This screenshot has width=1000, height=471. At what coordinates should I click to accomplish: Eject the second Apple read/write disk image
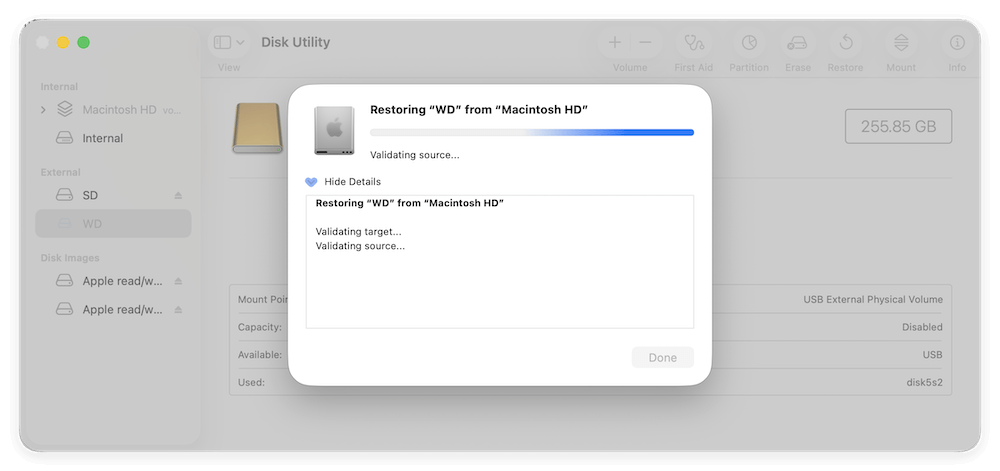[x=179, y=310]
